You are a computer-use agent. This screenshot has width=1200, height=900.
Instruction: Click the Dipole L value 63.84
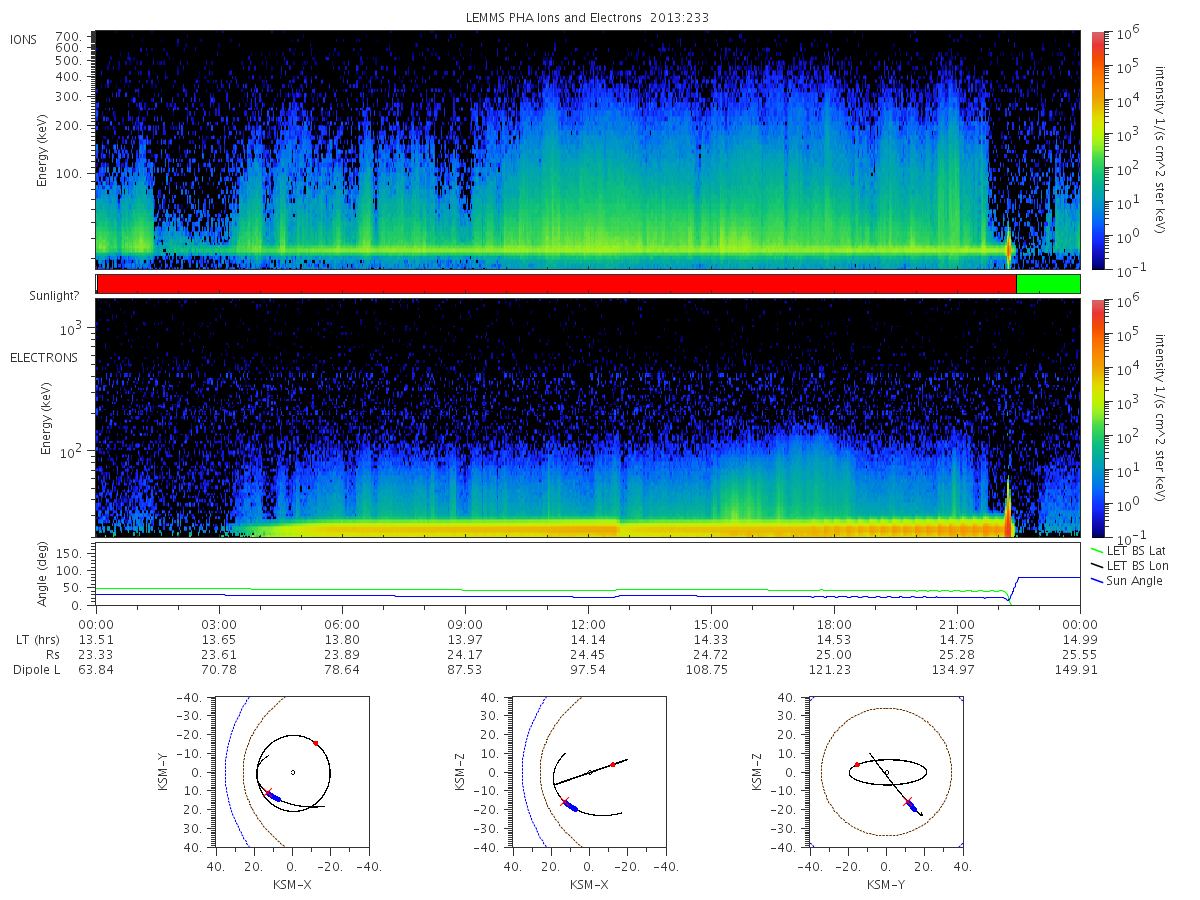point(96,669)
